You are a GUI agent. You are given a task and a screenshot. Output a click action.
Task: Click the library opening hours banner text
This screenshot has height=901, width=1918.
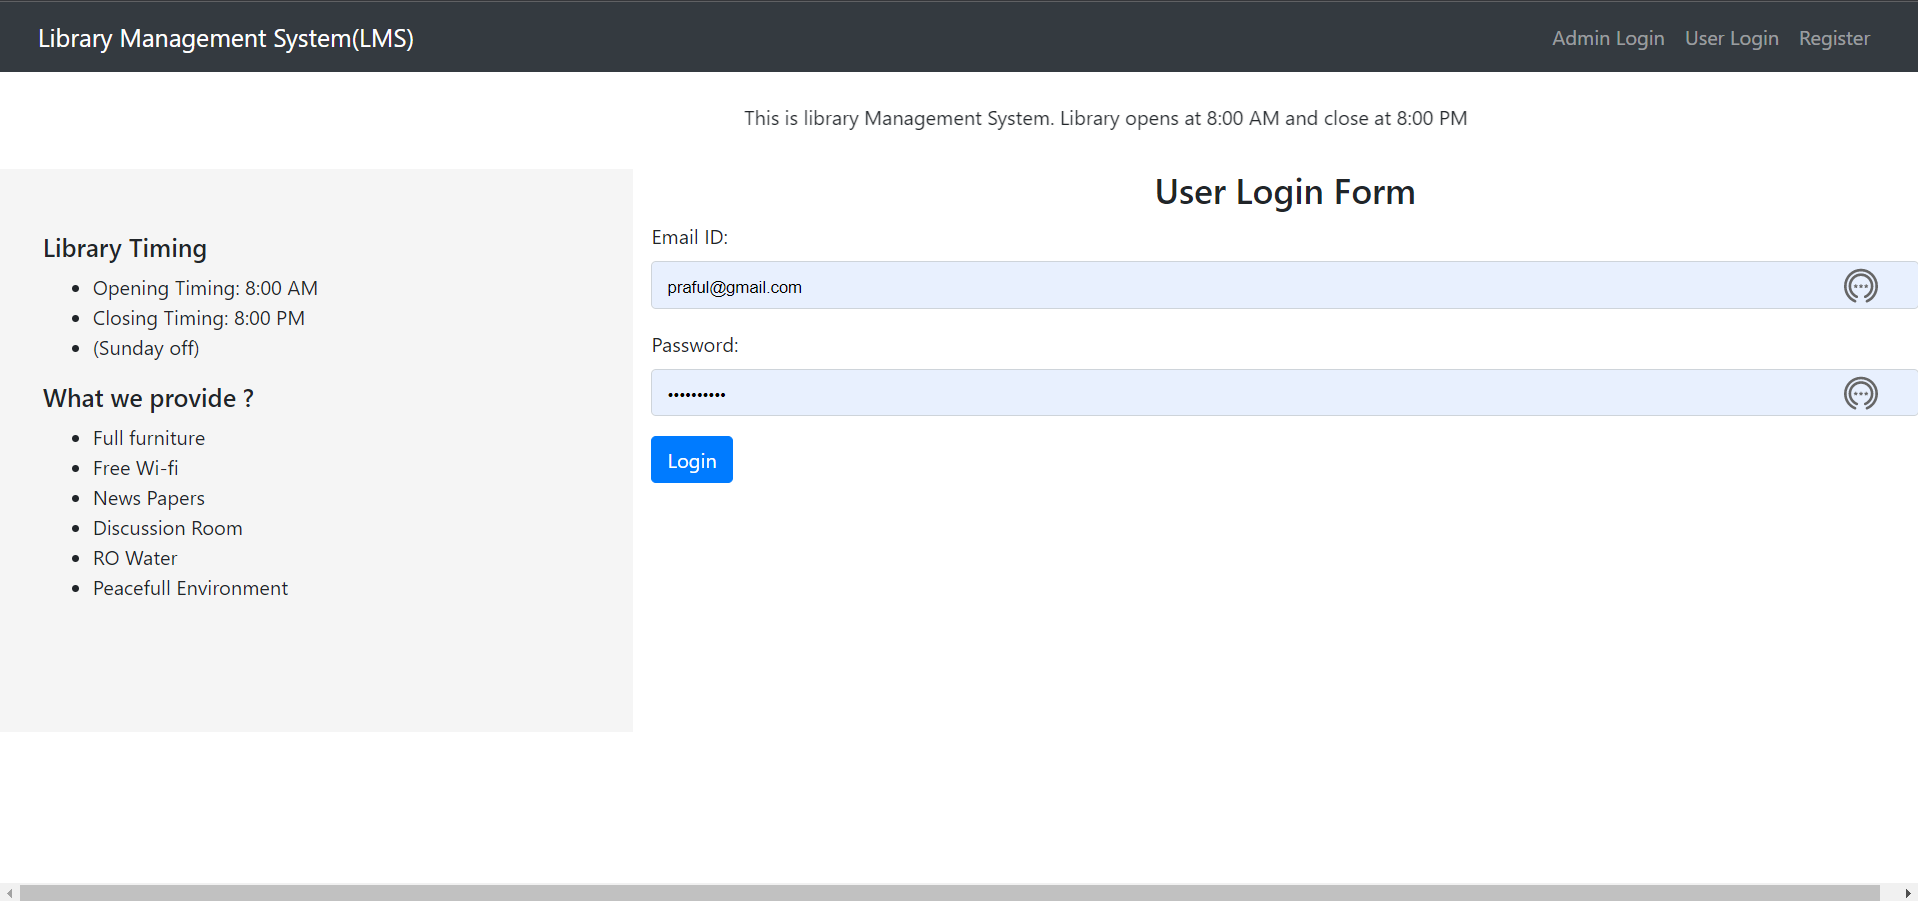[x=1105, y=118]
